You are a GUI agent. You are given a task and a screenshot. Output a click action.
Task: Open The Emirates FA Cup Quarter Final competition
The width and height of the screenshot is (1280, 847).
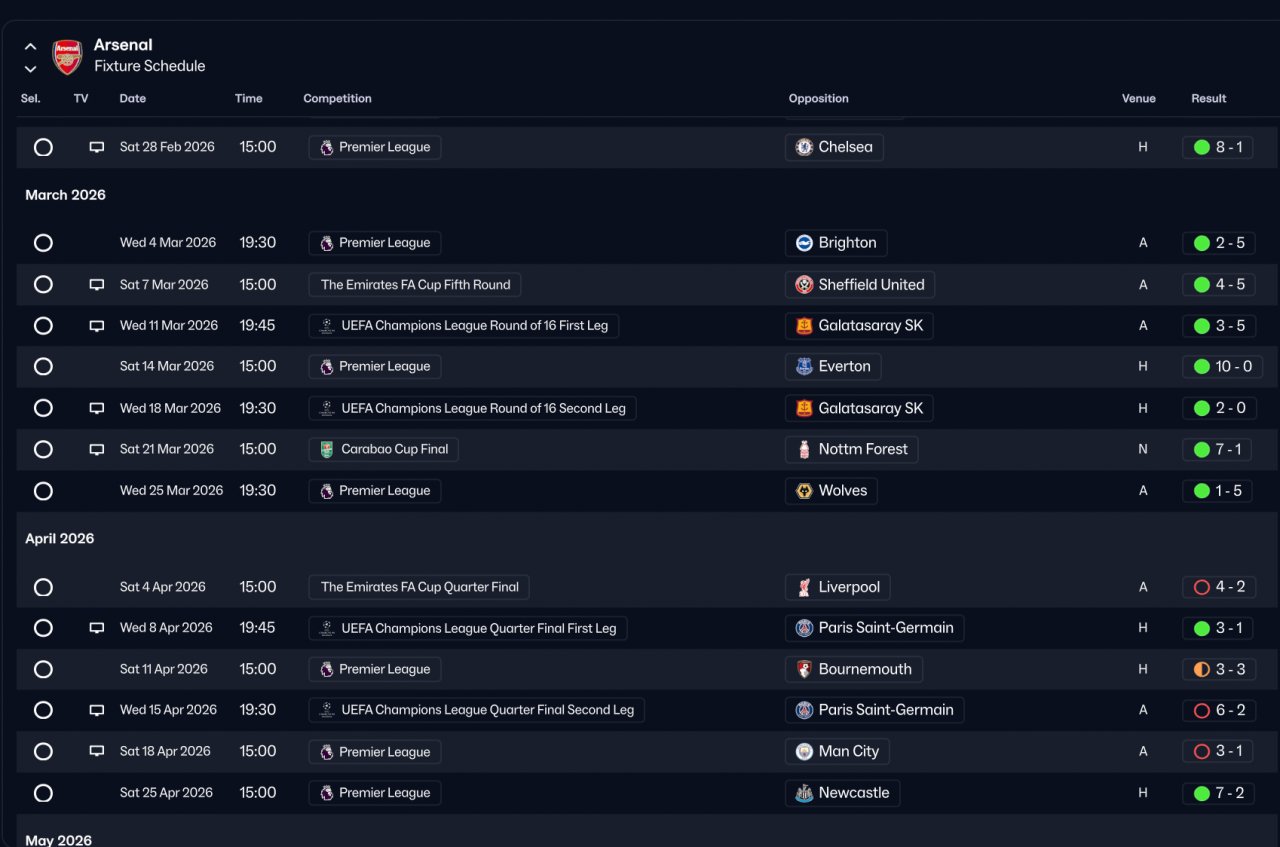(x=419, y=587)
